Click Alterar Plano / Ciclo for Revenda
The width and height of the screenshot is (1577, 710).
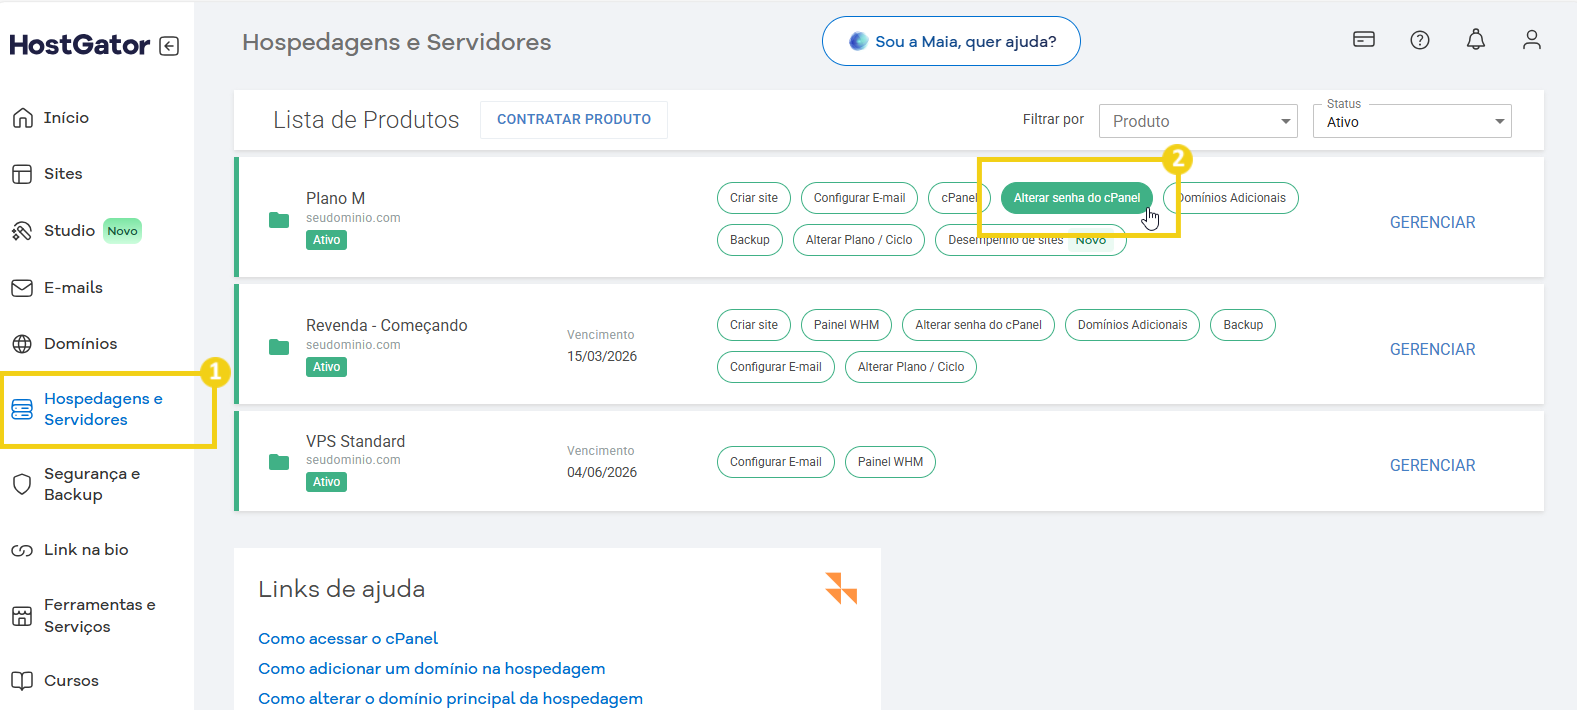pyautogui.click(x=911, y=367)
